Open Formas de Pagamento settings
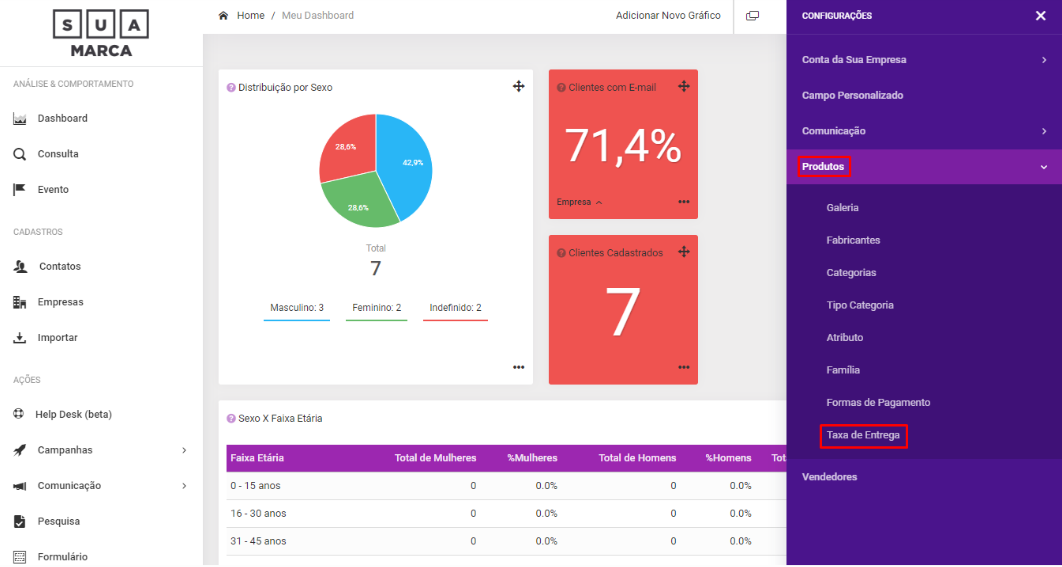The height and width of the screenshot is (567, 1062). pyautogui.click(x=878, y=402)
